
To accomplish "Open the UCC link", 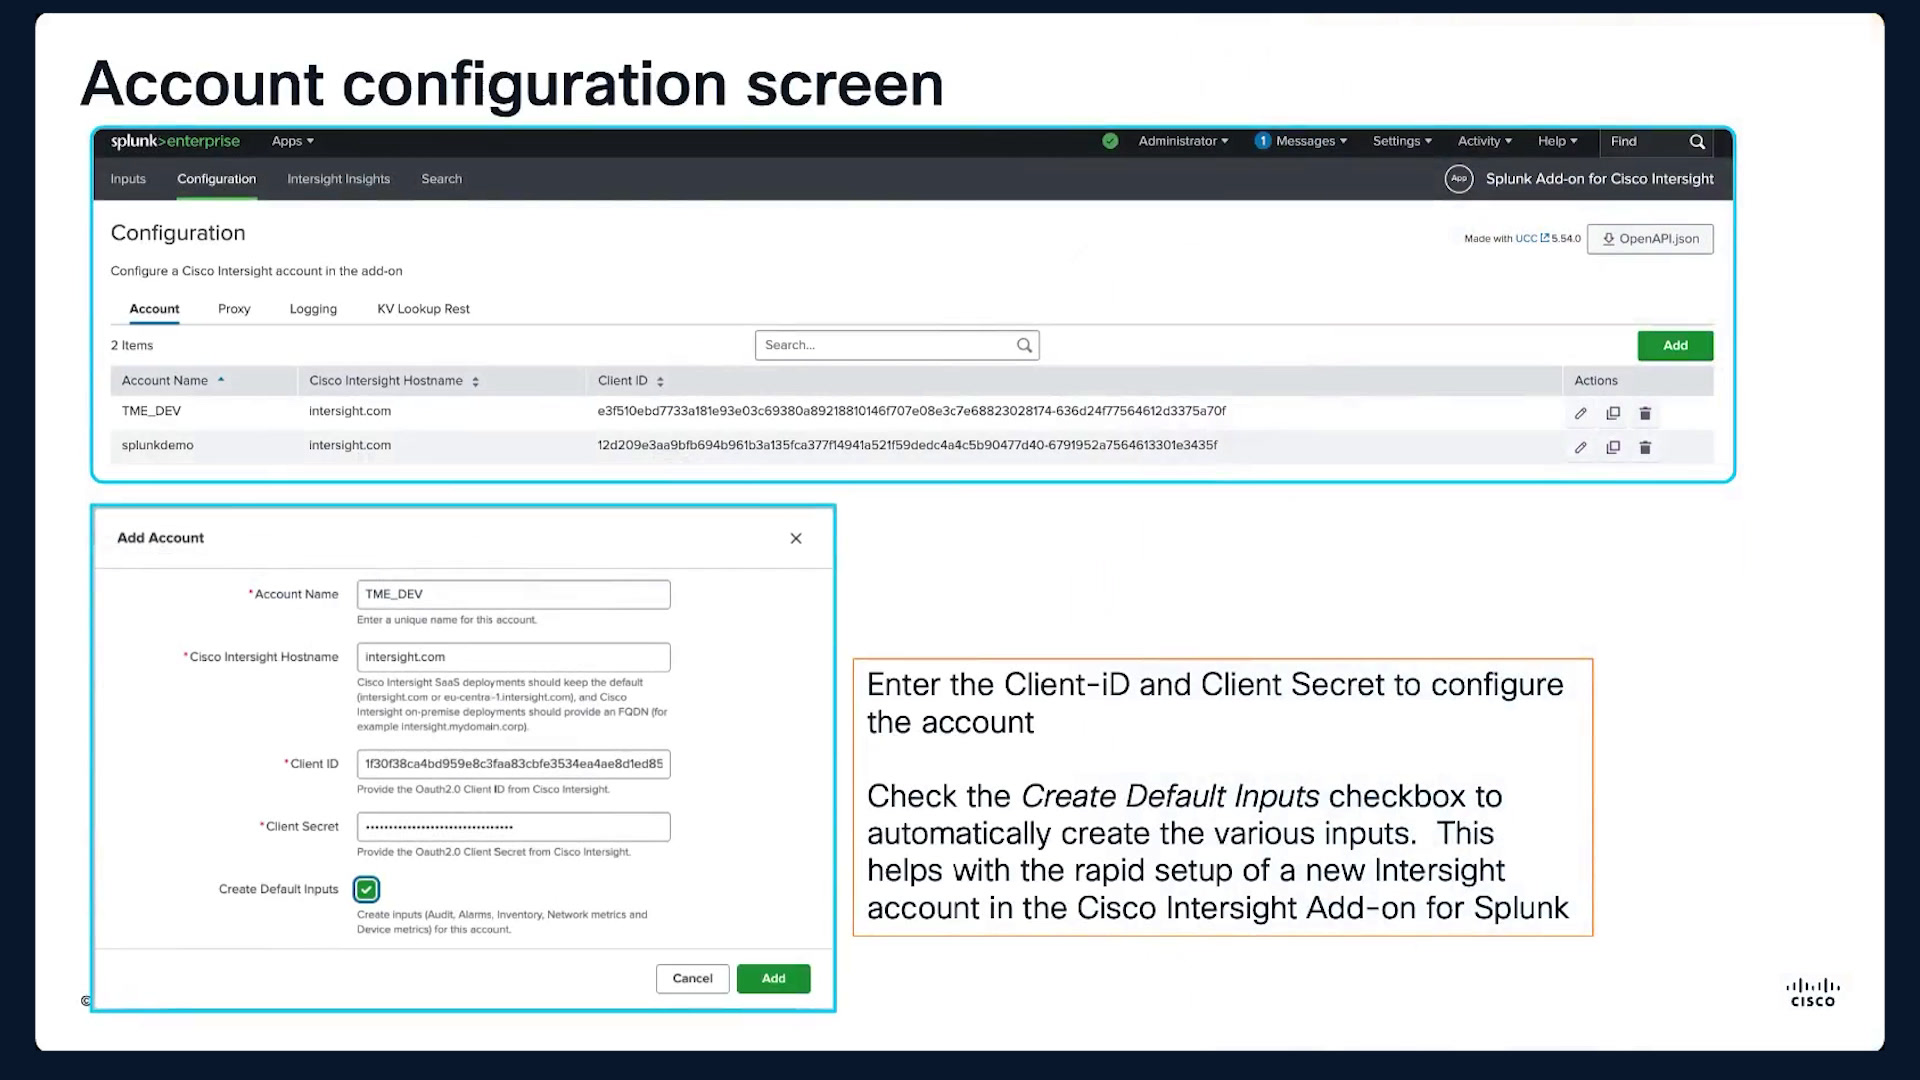I will point(1531,239).
